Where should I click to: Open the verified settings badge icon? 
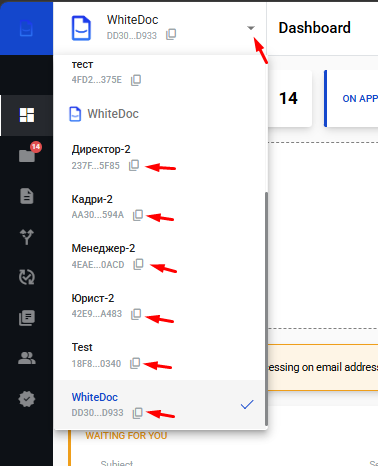pos(27,399)
